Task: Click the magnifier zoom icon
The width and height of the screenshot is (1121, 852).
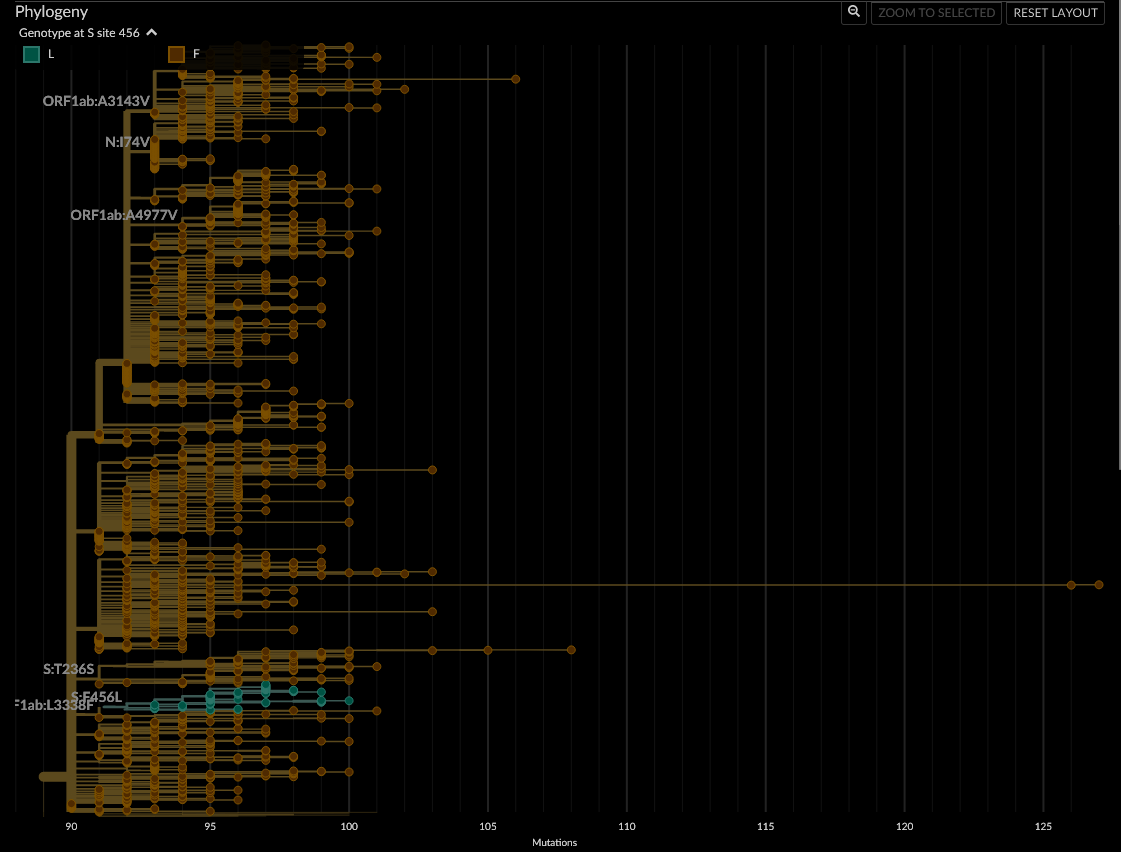Action: tap(853, 13)
